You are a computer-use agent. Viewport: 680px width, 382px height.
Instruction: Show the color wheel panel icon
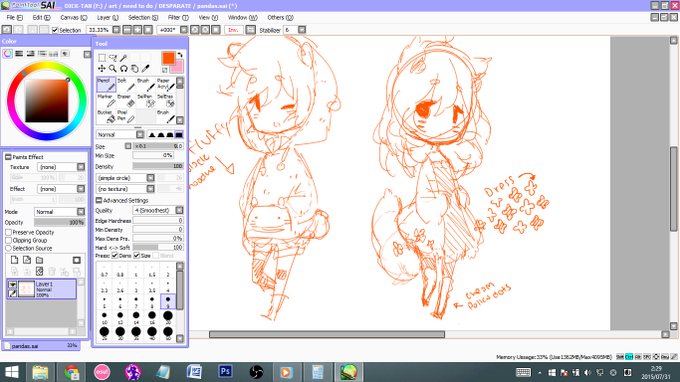(x=7, y=54)
